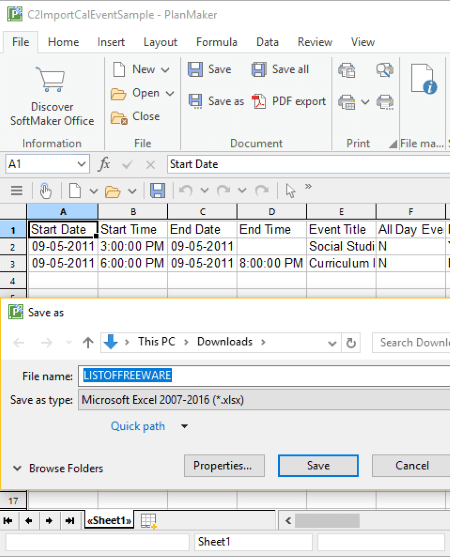Click the Open folder icon in ribbon
450x557 pixels.
(x=118, y=94)
